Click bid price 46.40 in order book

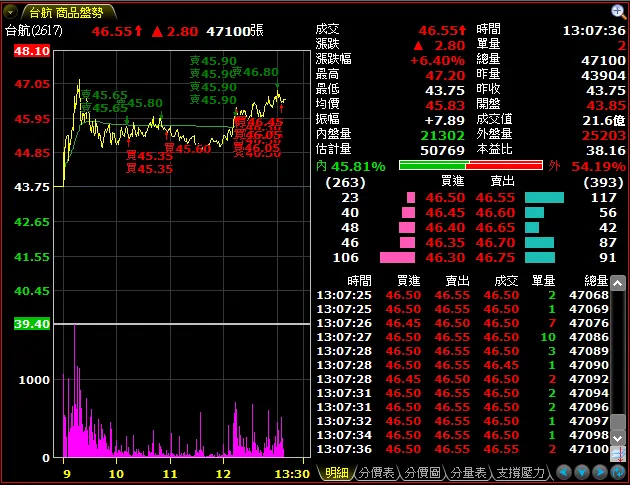tap(445, 227)
